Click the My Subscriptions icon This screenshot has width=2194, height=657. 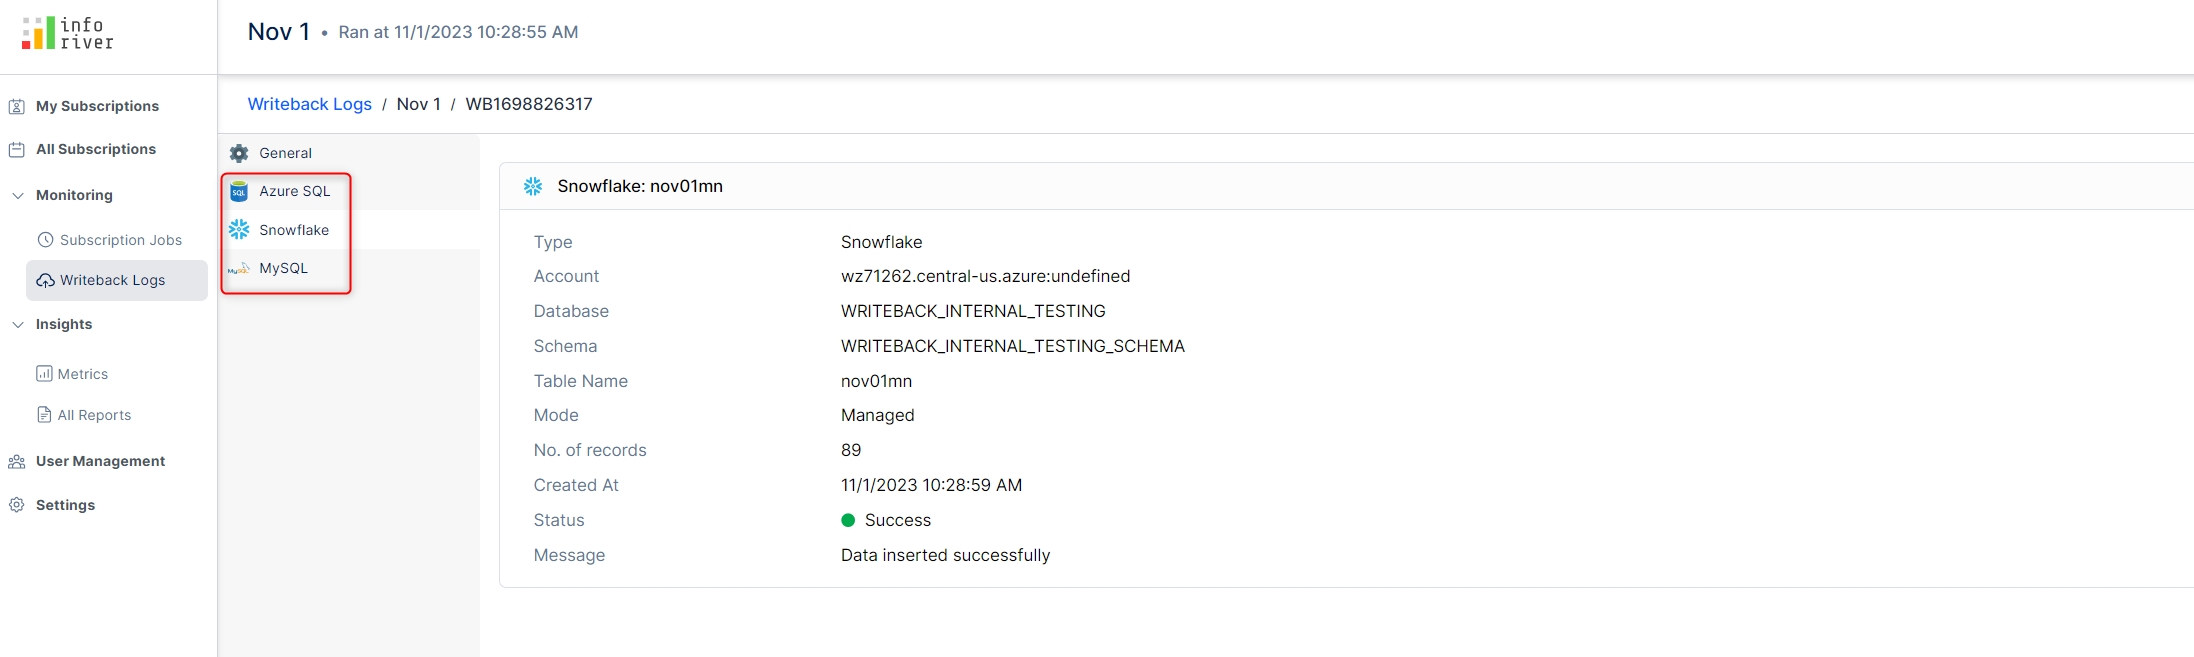(17, 106)
